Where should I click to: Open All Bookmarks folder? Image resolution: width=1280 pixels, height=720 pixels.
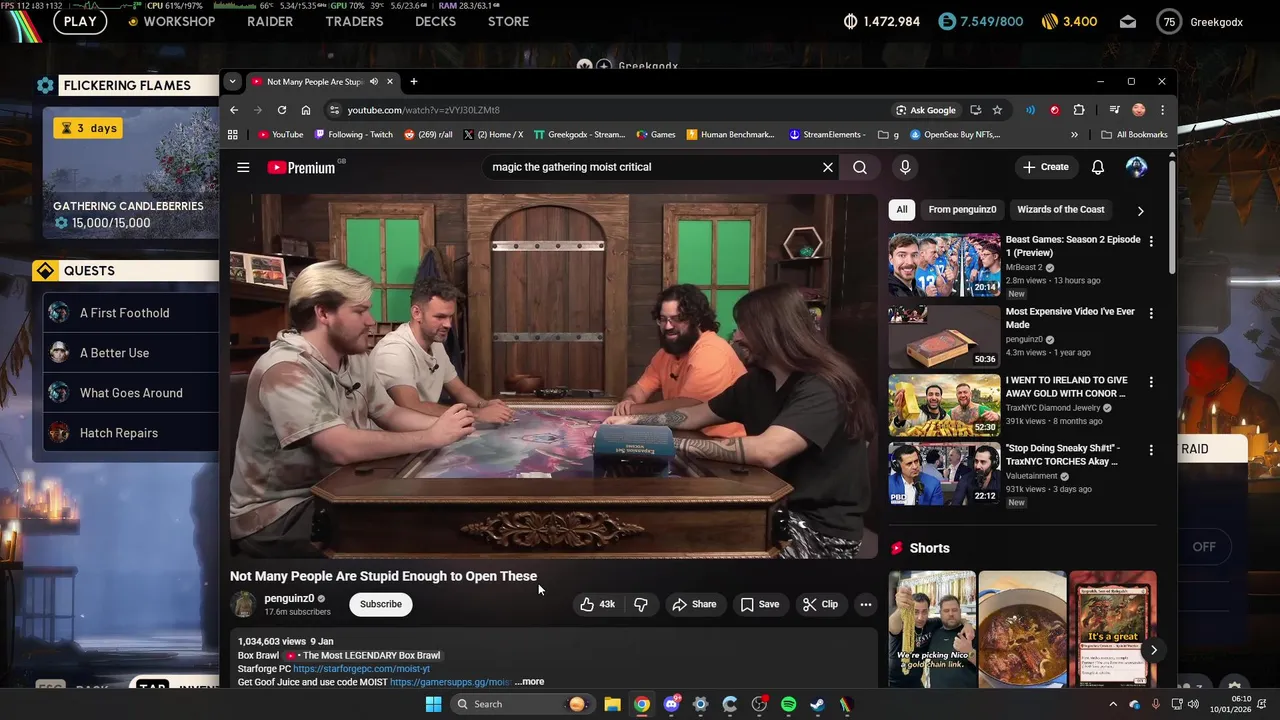pyautogui.click(x=1134, y=134)
